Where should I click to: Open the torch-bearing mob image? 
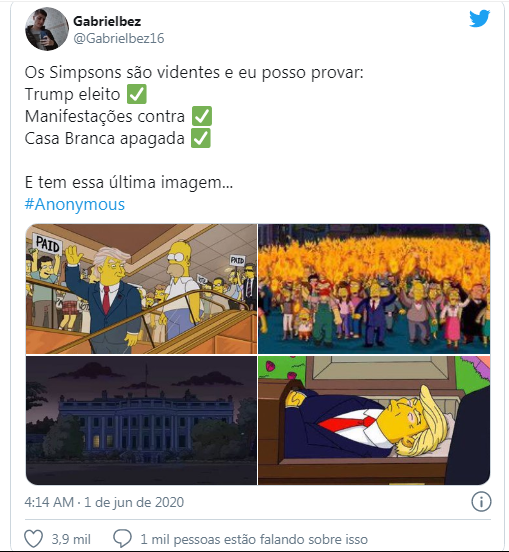click(x=374, y=289)
